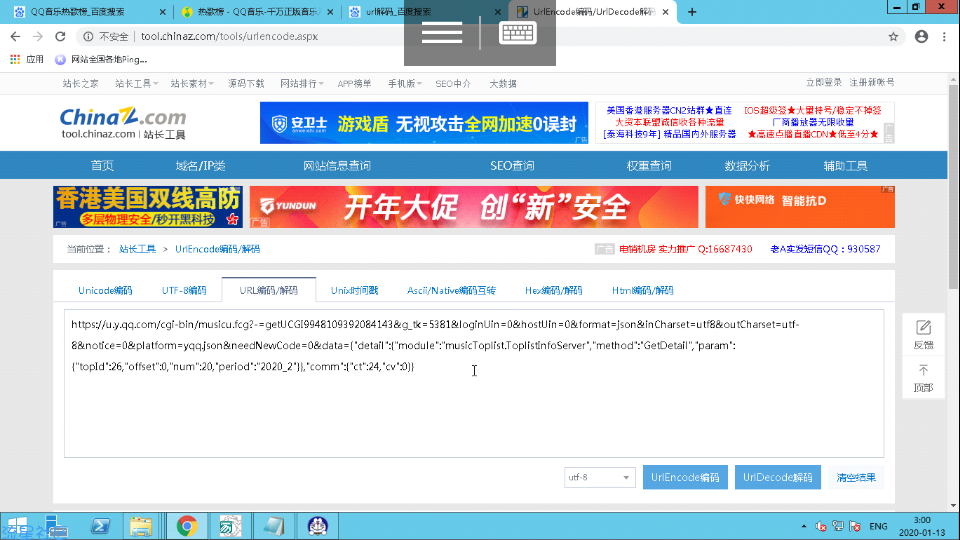Open Chrome profile account icon
This screenshot has width=960, height=540.
pos(921,37)
